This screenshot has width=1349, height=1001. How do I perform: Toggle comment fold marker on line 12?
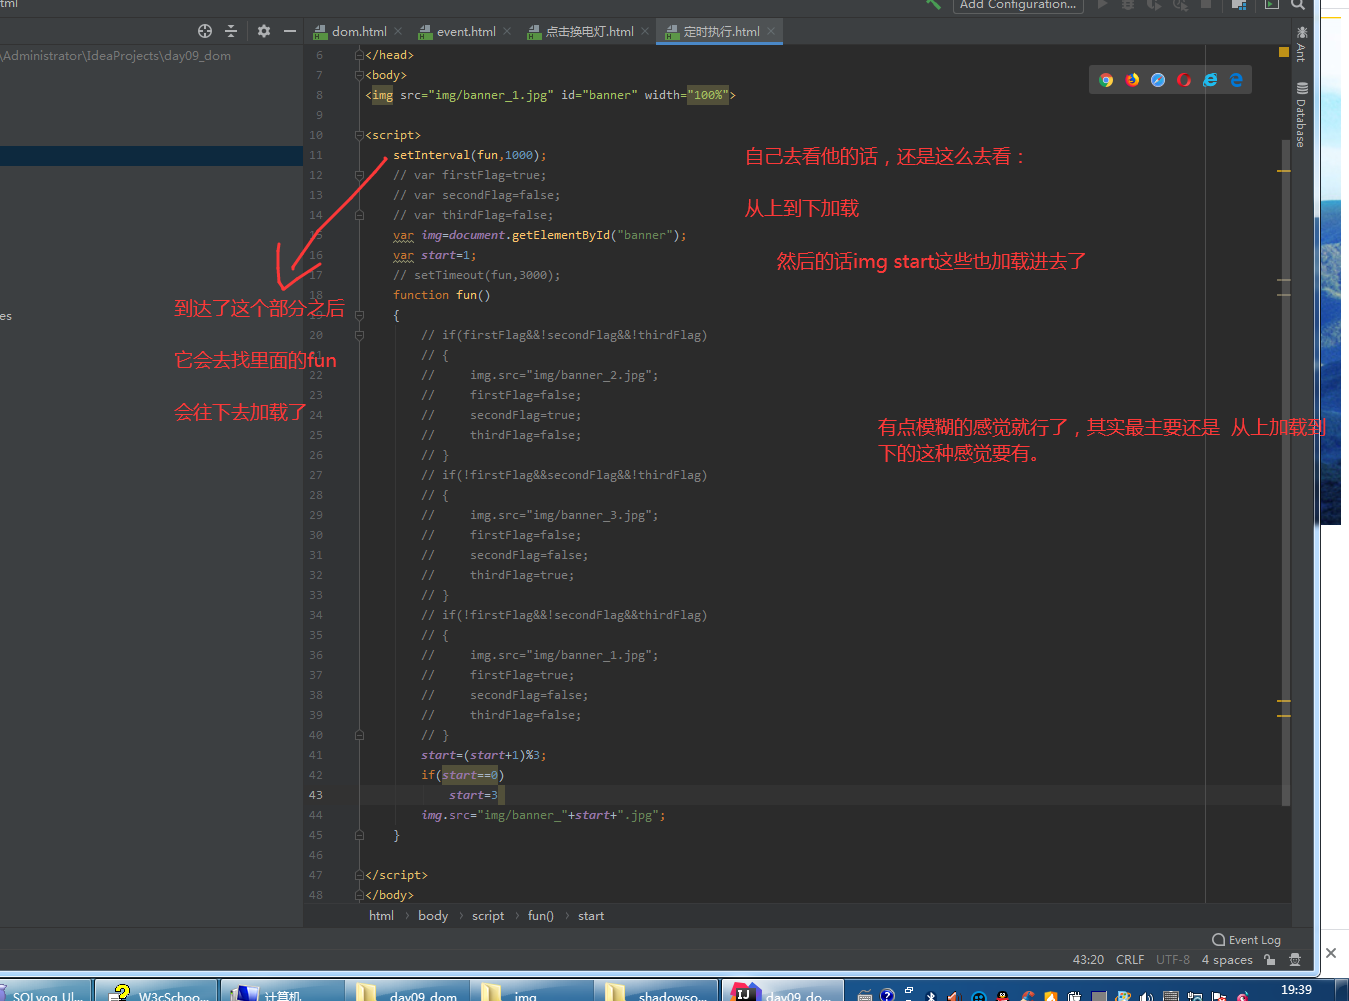pos(359,175)
